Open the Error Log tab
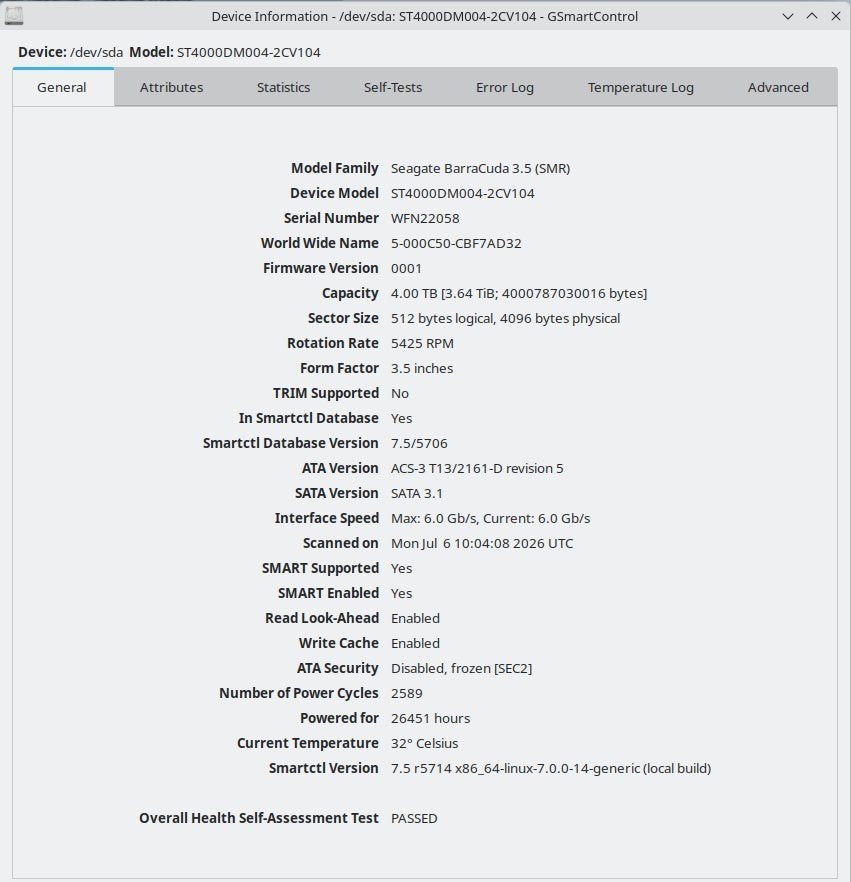851x882 pixels. (x=505, y=87)
